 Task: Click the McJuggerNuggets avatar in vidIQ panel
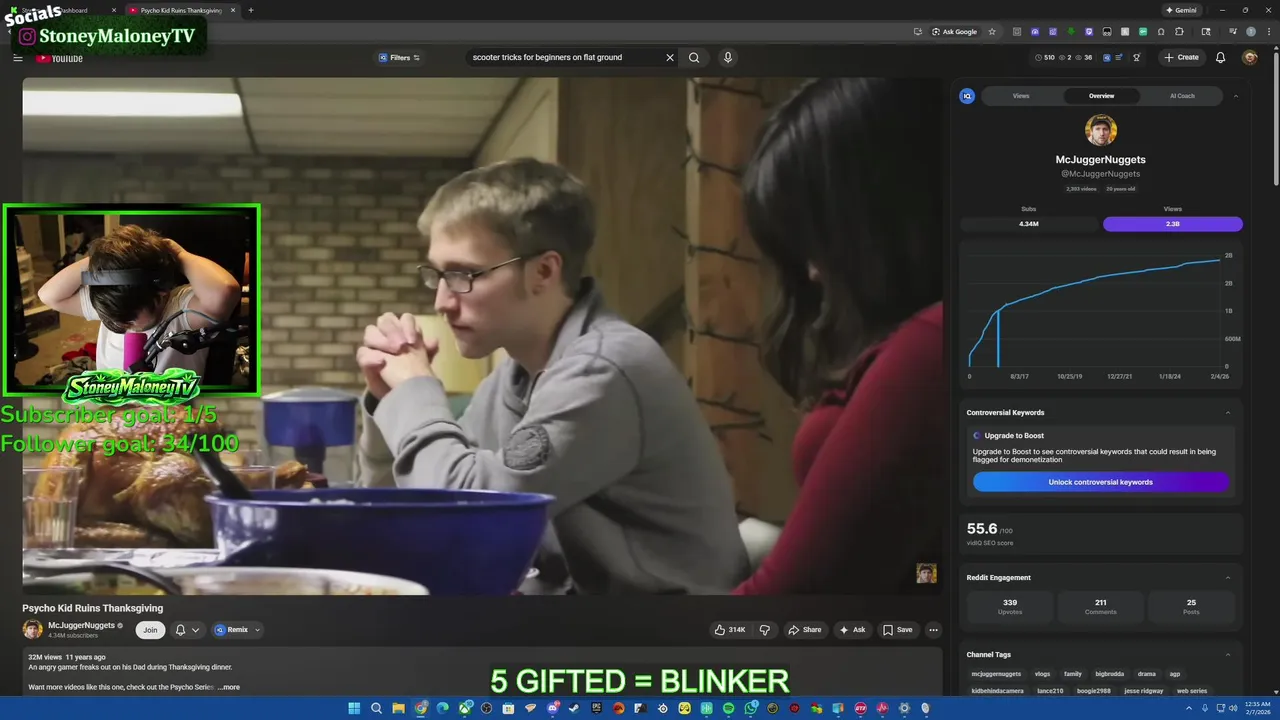(x=1101, y=130)
